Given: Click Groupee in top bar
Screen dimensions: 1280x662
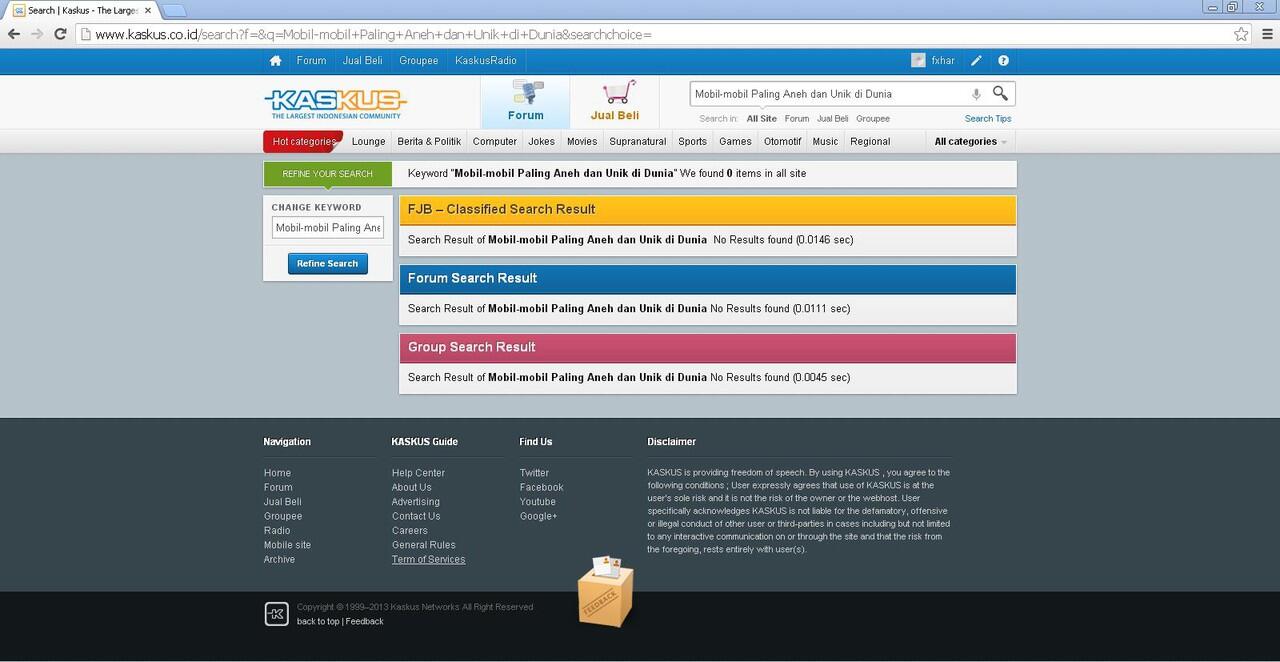Looking at the screenshot, I should point(418,60).
